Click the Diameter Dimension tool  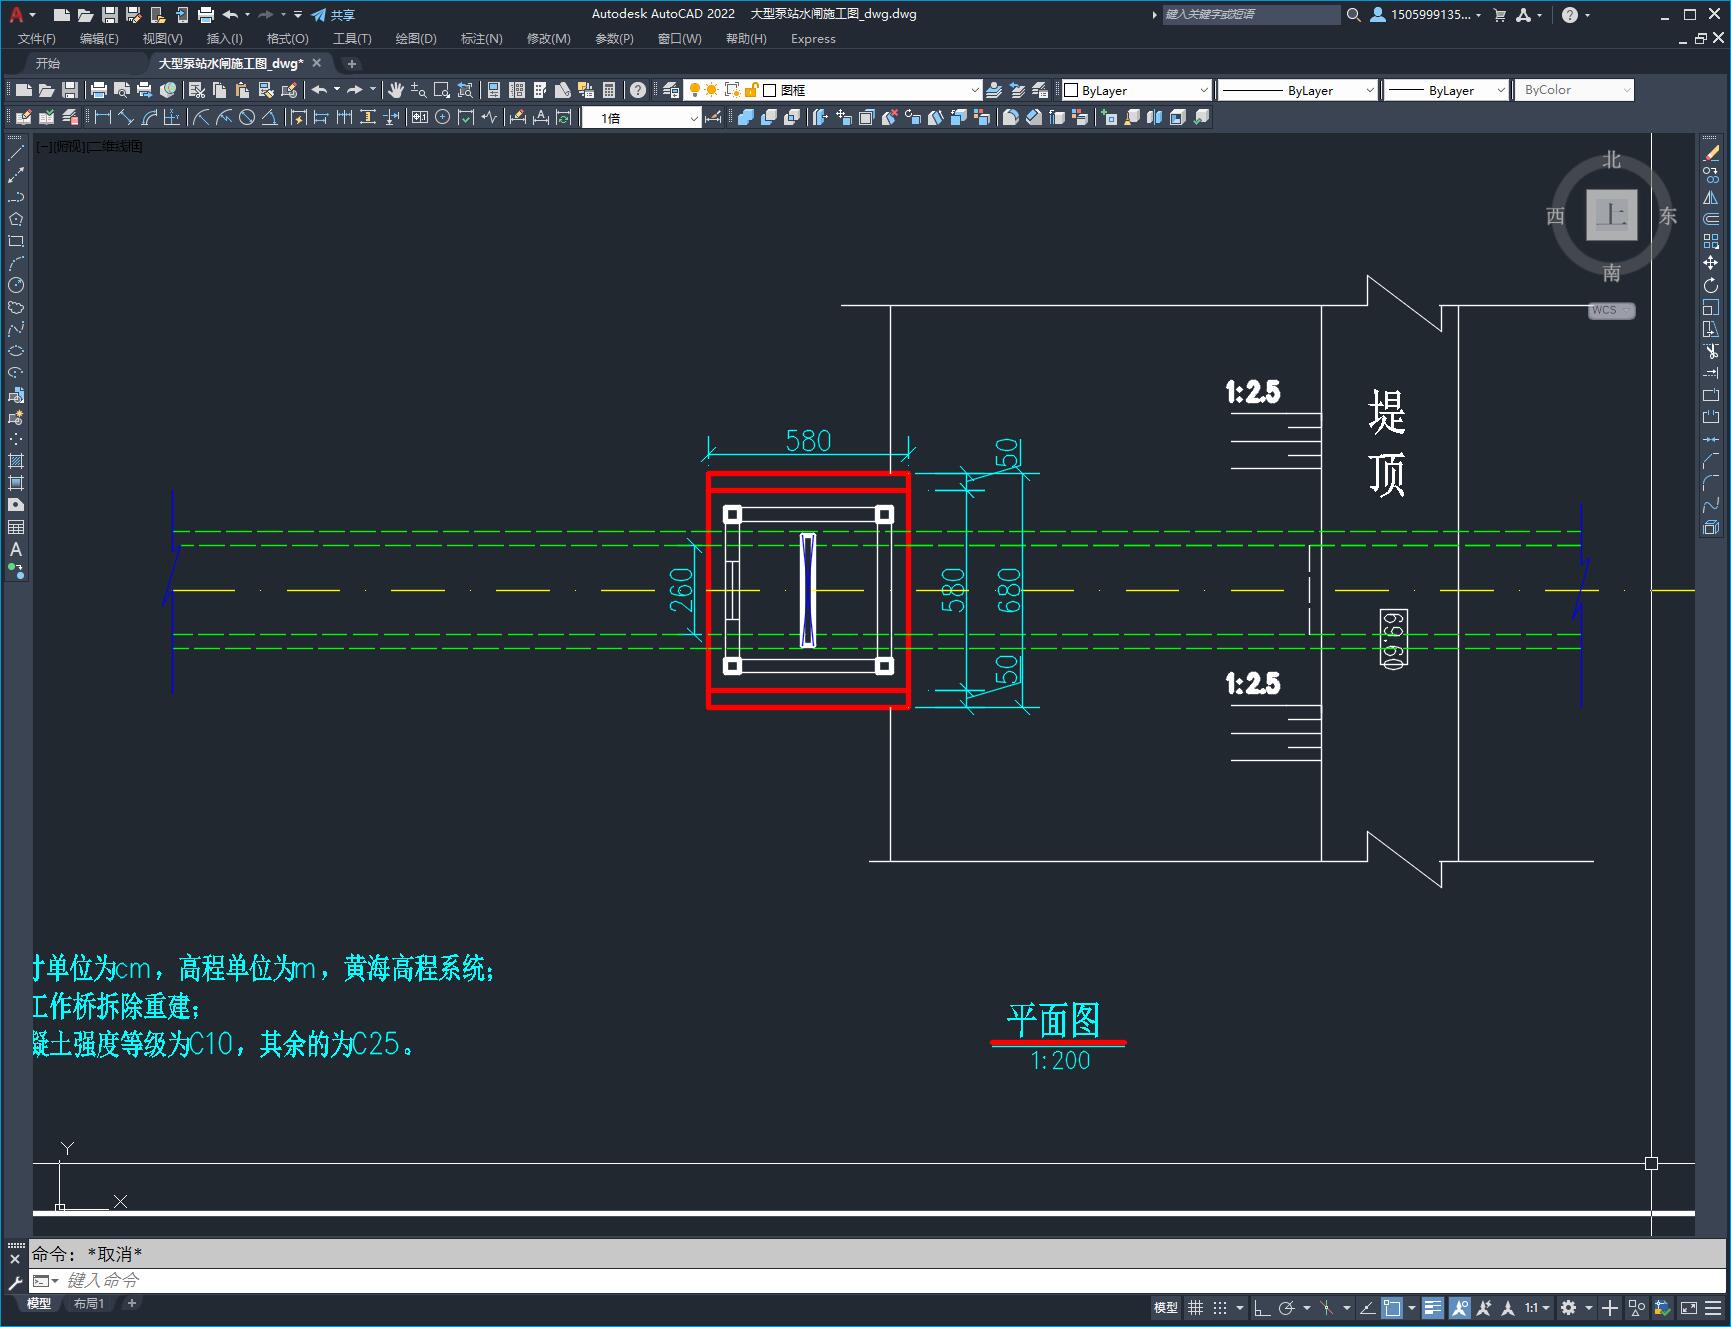246,117
